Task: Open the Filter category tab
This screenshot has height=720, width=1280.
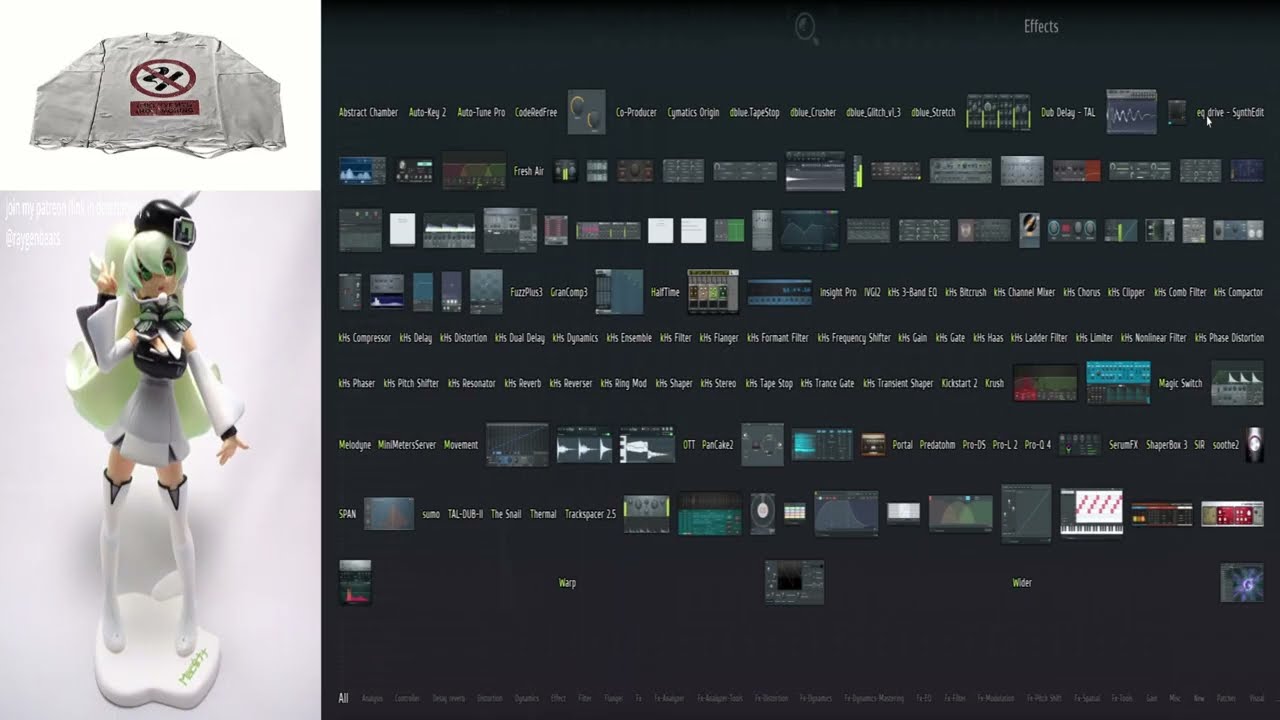Action: [585, 698]
